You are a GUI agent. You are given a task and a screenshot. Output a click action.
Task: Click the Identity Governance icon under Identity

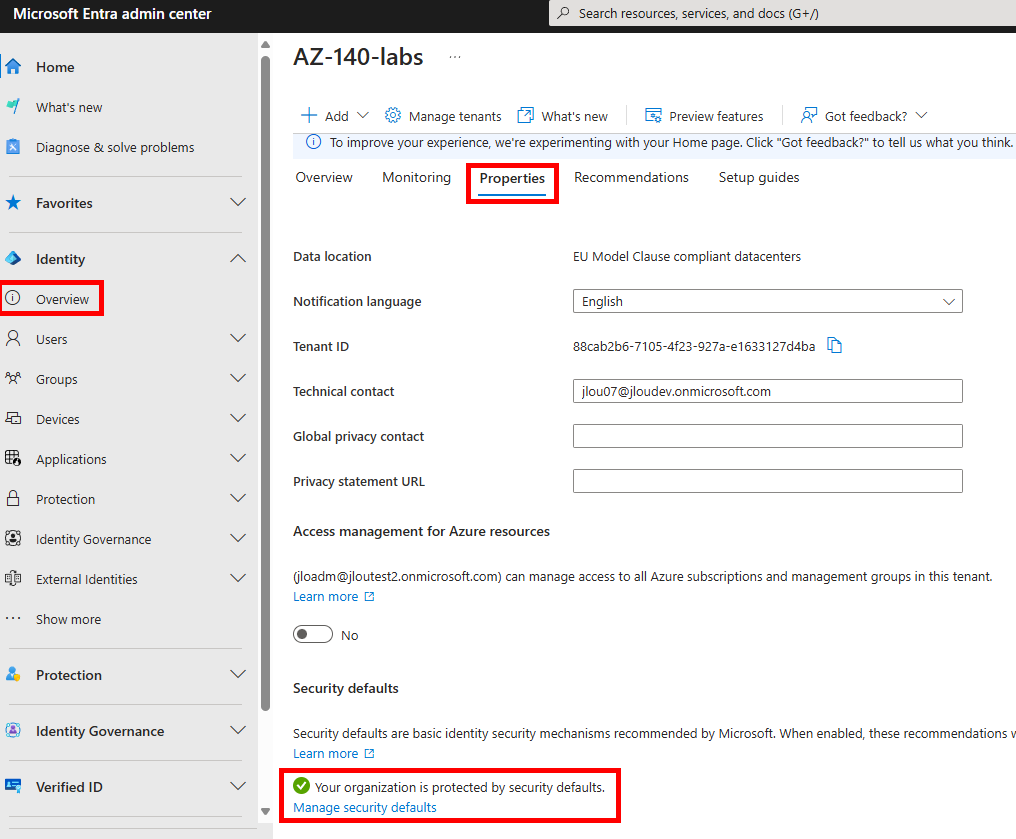pyautogui.click(x=14, y=539)
